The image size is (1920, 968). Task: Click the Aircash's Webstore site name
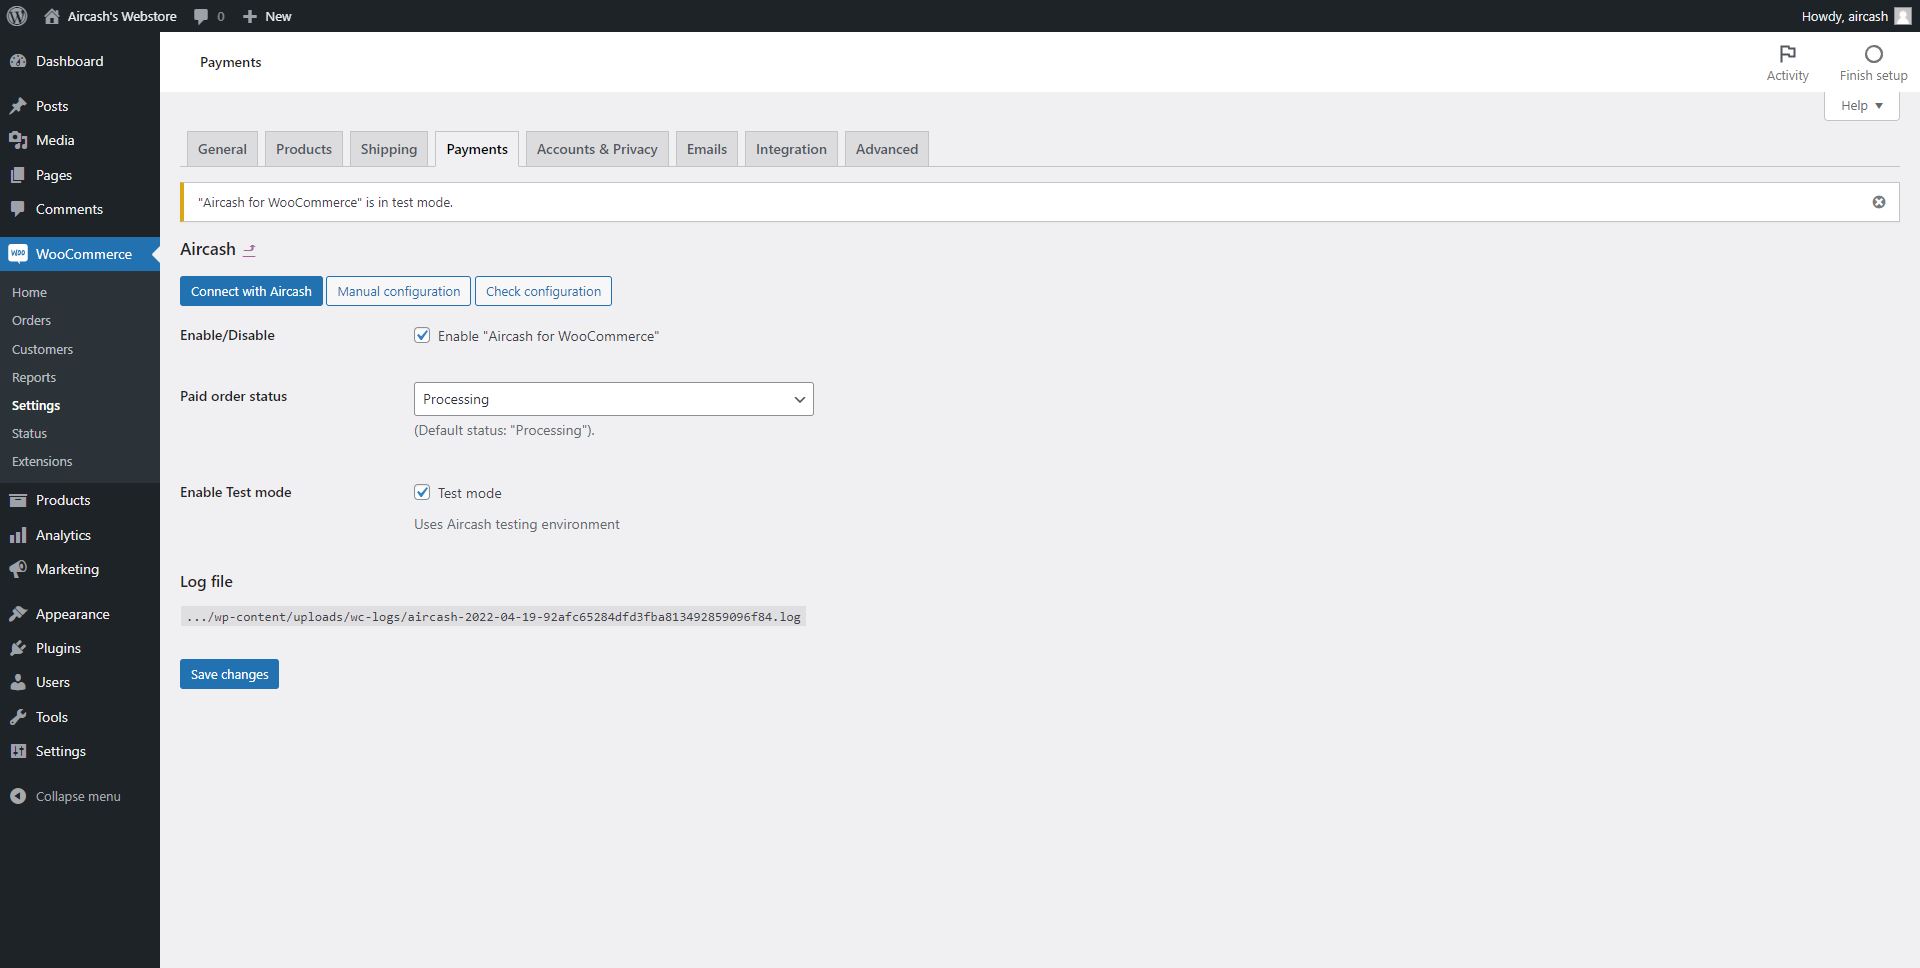pos(122,16)
